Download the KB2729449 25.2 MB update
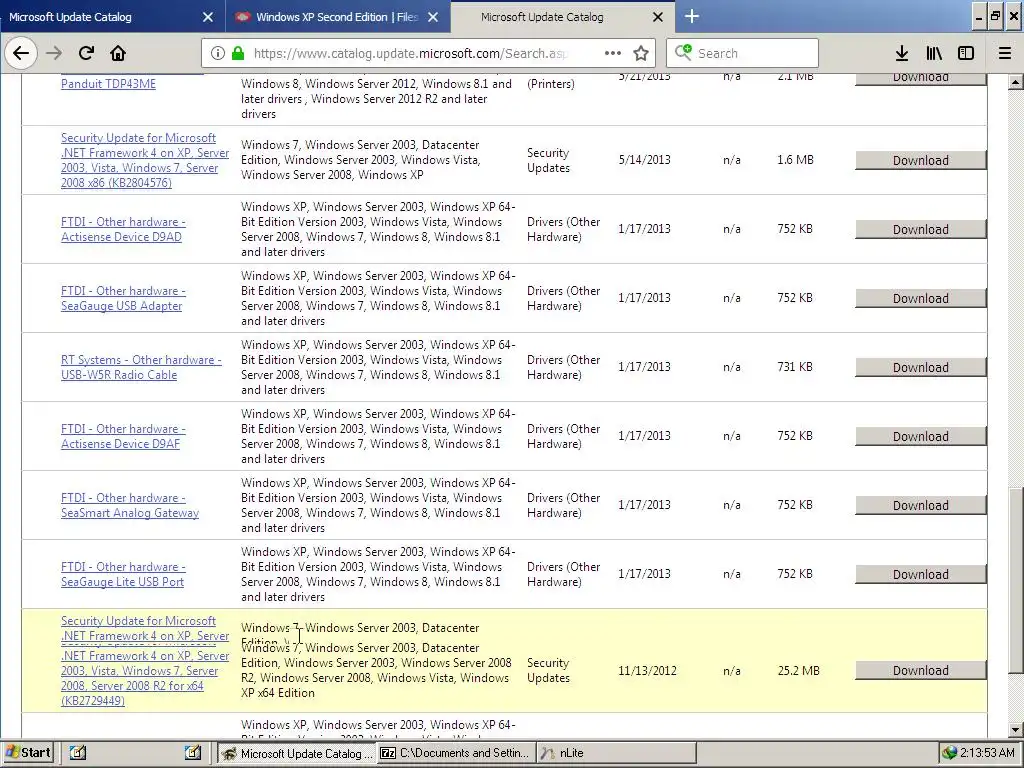 click(x=921, y=671)
